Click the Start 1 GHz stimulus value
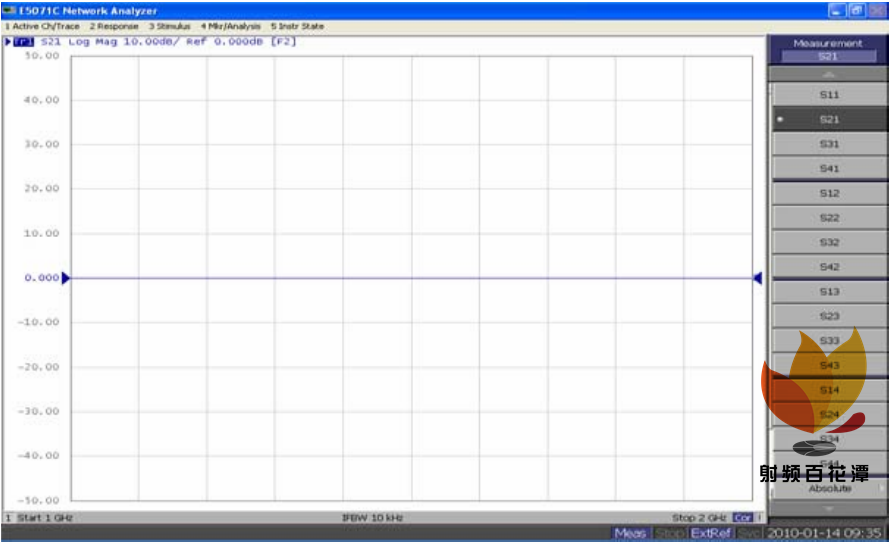The image size is (889, 544). click(x=45, y=517)
